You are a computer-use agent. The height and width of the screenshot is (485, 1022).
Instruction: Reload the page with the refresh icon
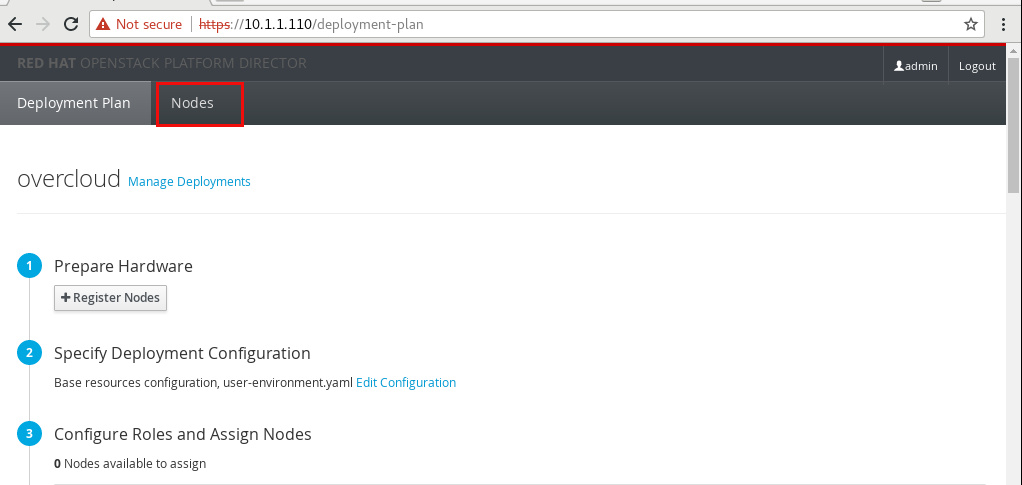pyautogui.click(x=70, y=25)
